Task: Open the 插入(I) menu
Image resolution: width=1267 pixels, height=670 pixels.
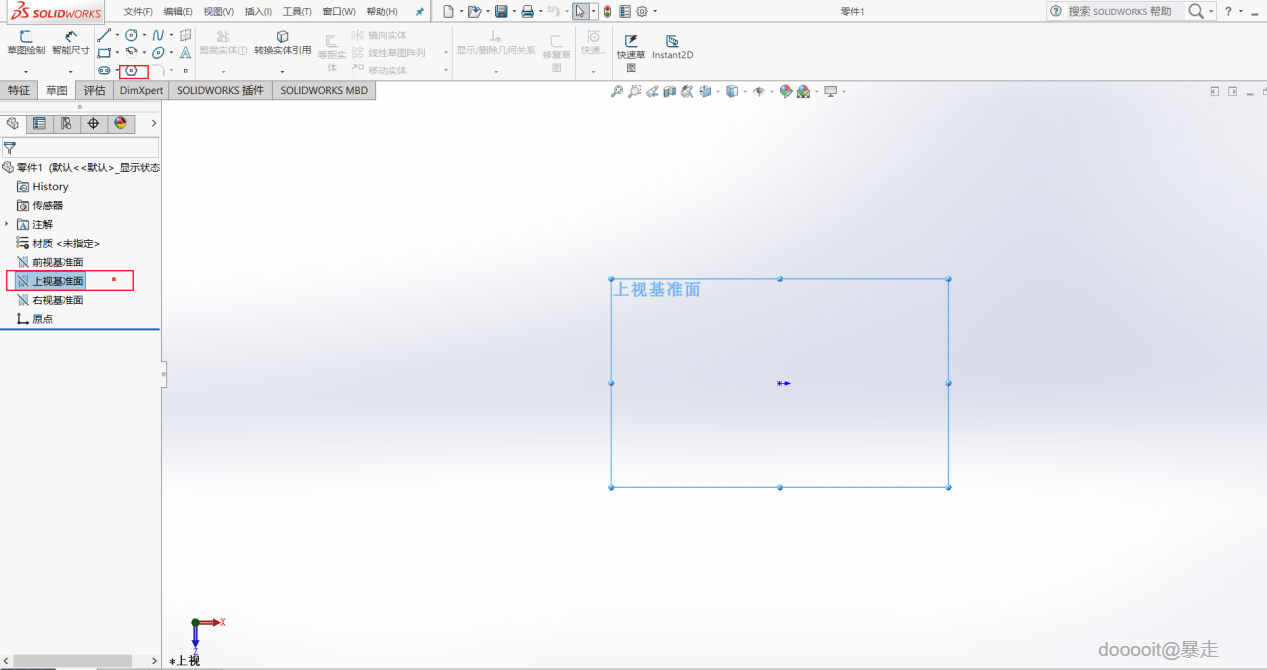Action: [x=258, y=11]
